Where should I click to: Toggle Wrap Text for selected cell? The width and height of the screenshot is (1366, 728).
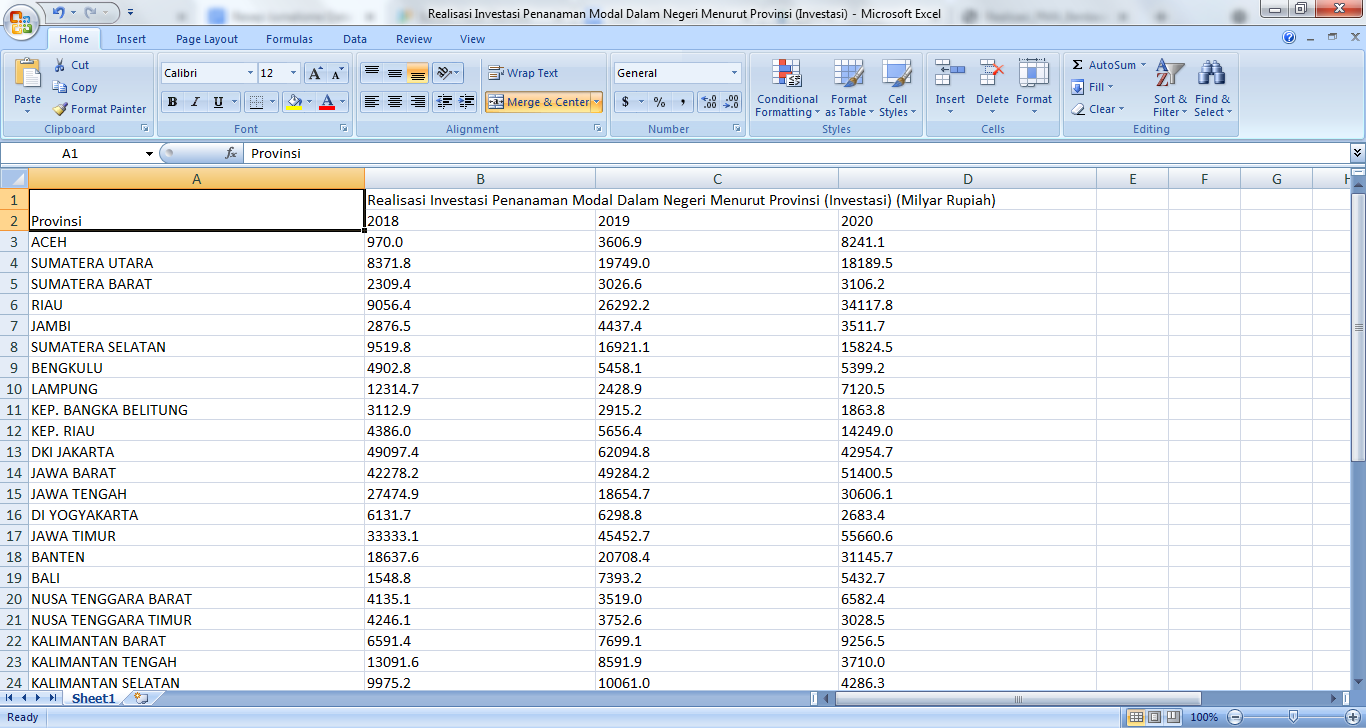pyautogui.click(x=523, y=73)
